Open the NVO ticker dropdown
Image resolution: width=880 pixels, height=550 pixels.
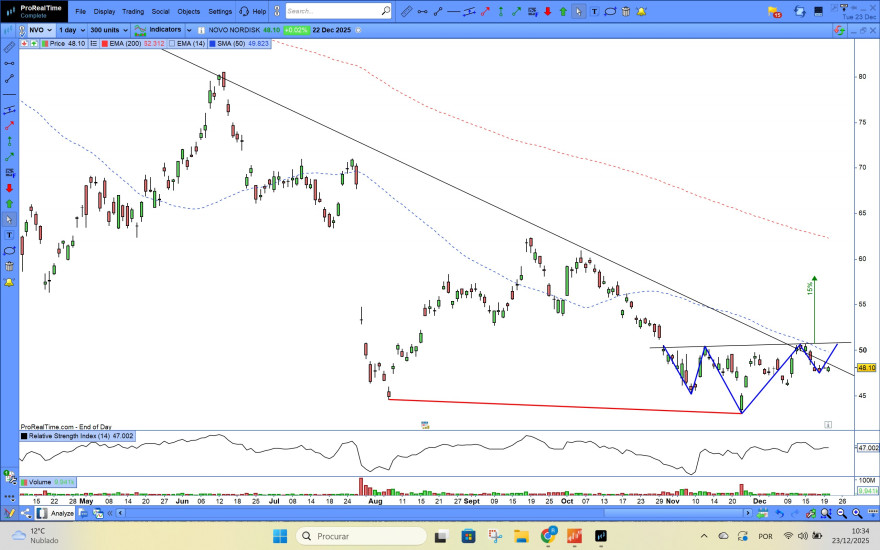40,30
